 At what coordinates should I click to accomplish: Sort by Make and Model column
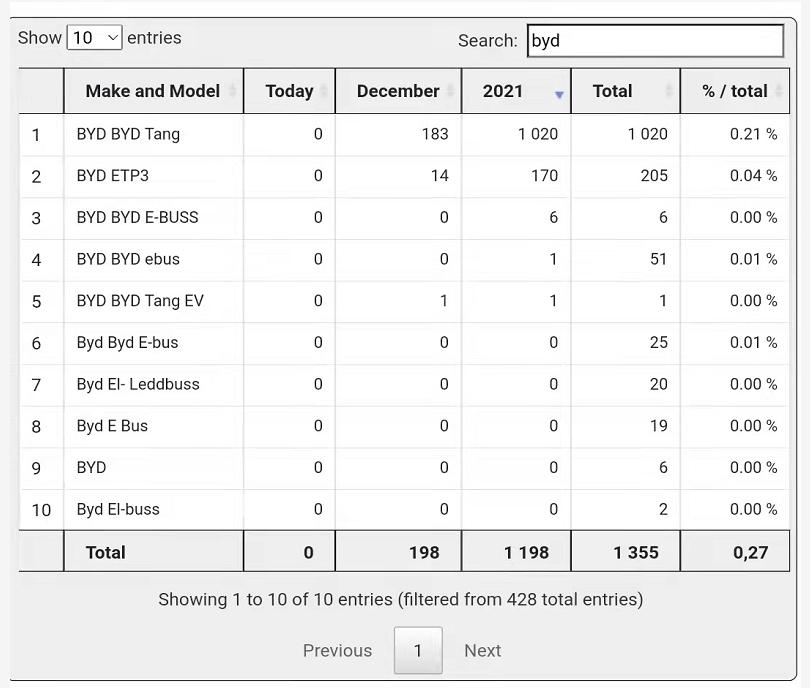tap(153, 91)
